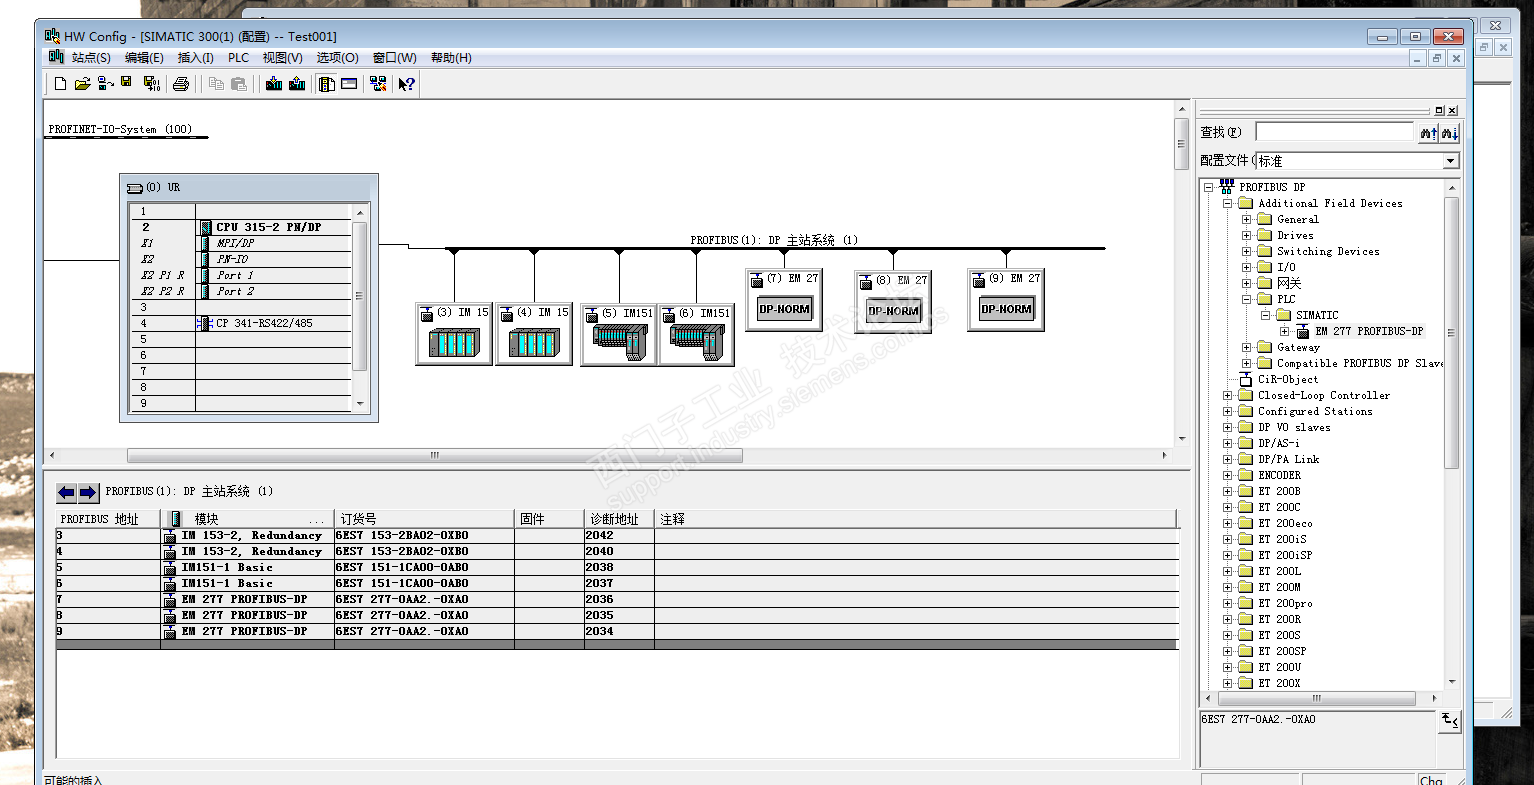Select the (4) IM 153 slave station icon
The image size is (1534, 785).
[x=534, y=334]
